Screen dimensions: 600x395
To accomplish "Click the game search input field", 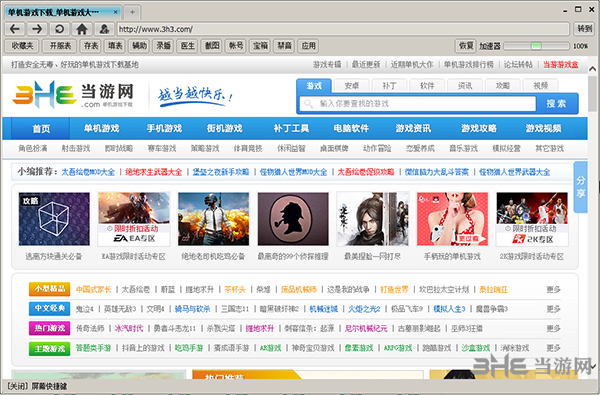I will tap(417, 104).
